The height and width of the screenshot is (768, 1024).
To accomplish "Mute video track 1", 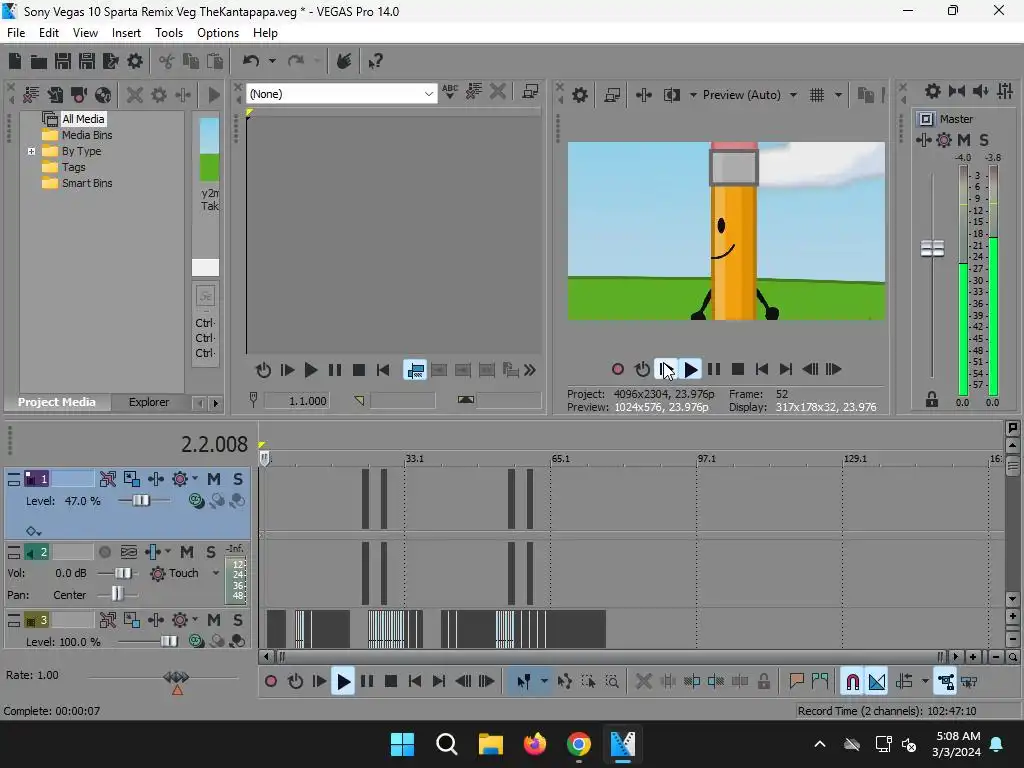I will (x=214, y=479).
